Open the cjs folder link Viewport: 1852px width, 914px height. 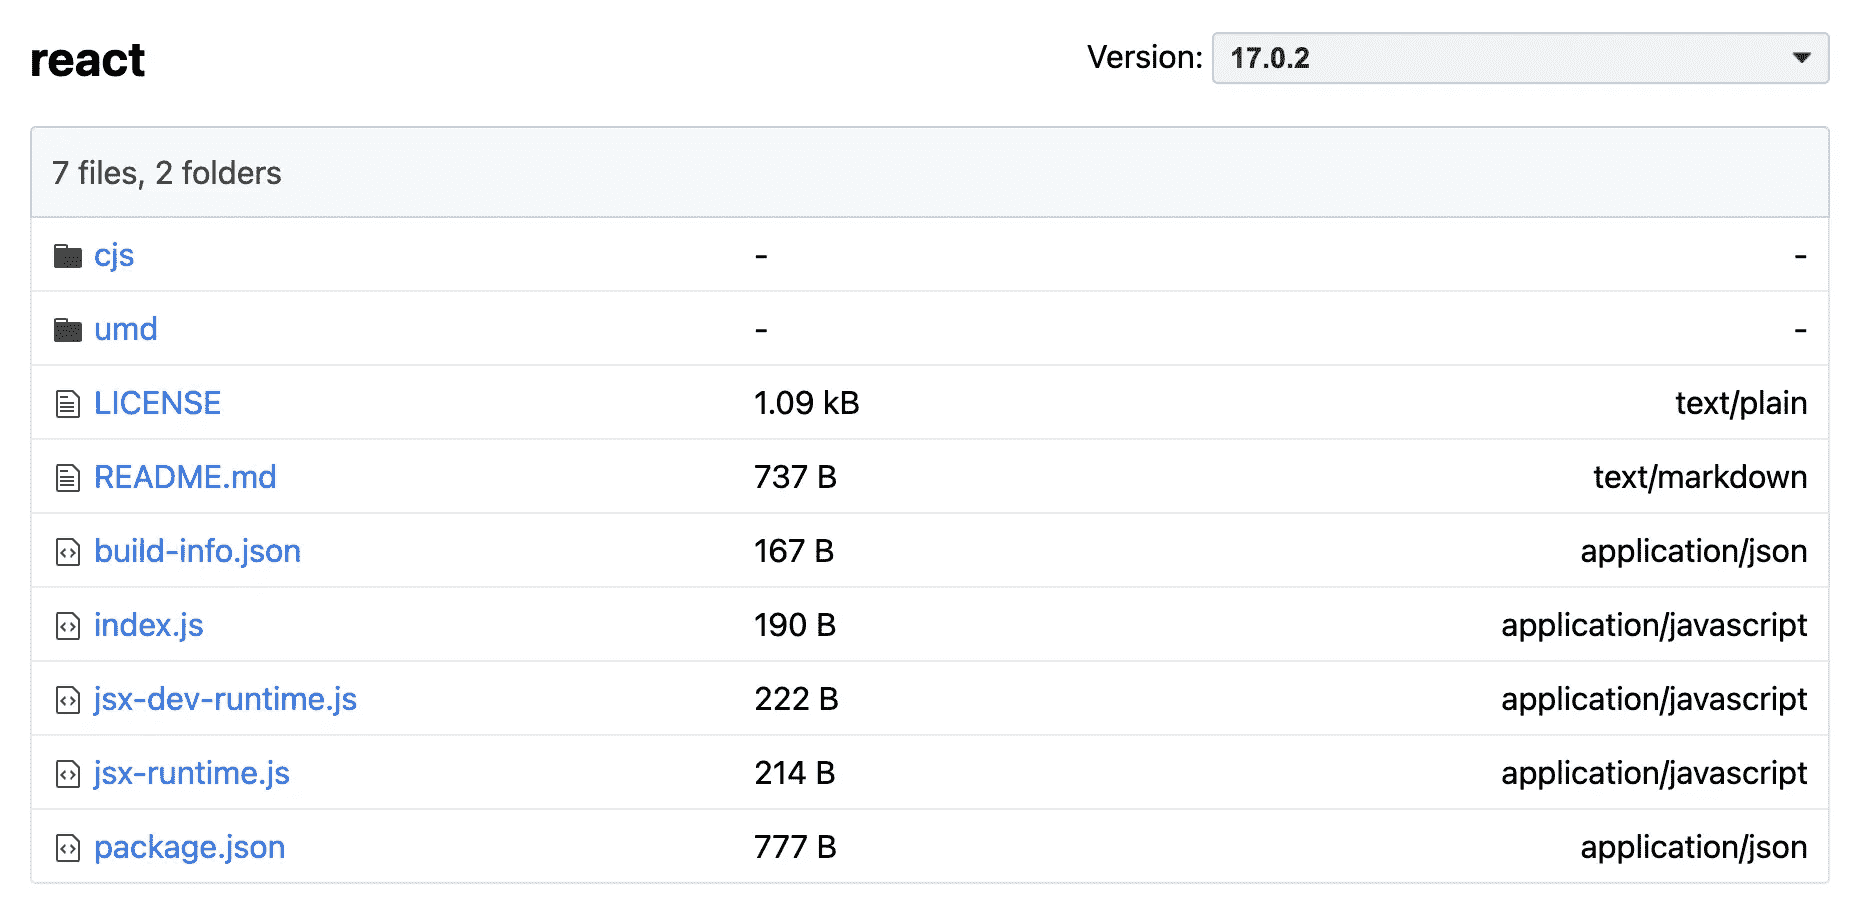[114, 256]
